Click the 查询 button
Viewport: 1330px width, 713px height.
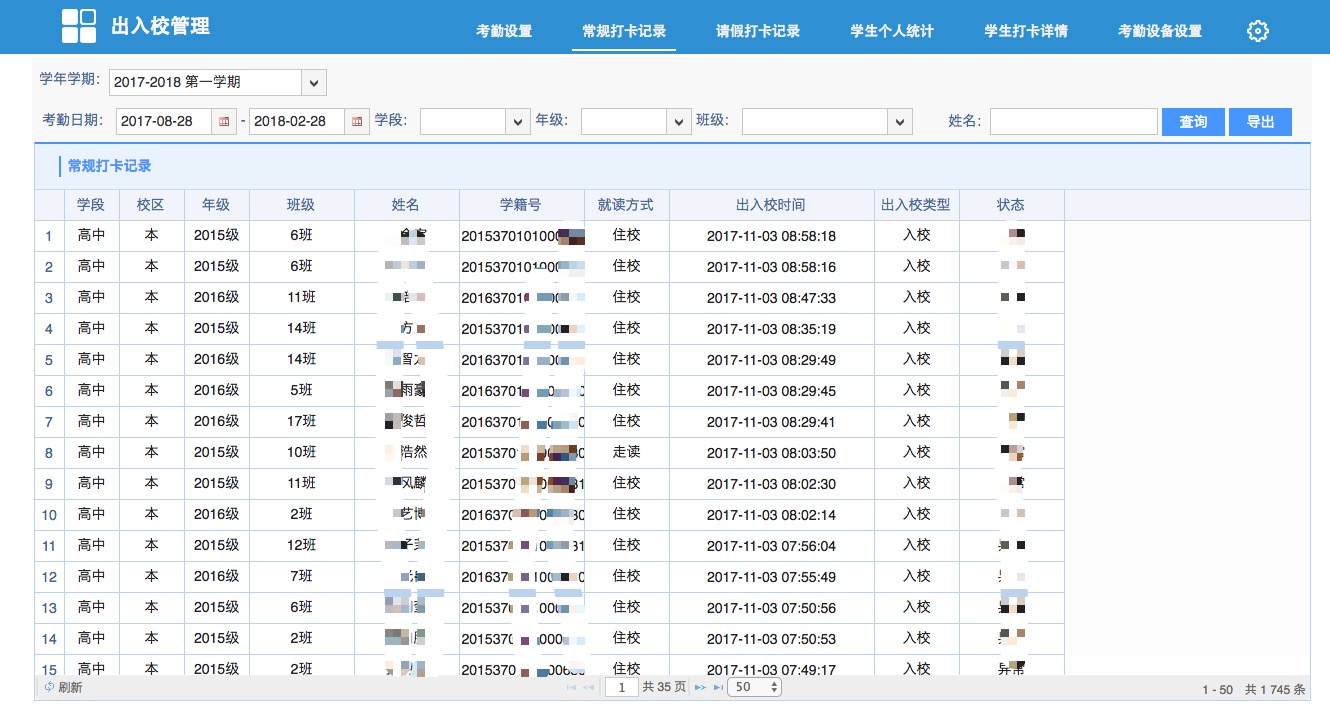(1193, 122)
